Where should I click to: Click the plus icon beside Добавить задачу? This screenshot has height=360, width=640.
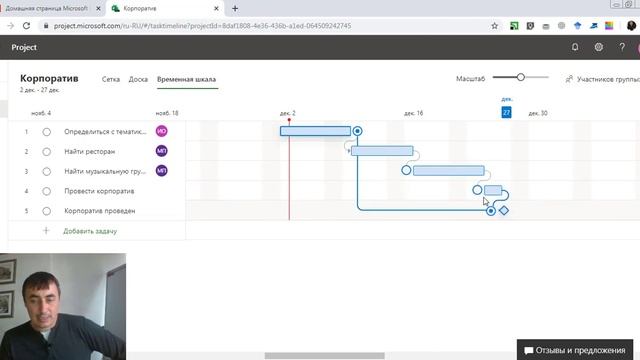[46, 231]
